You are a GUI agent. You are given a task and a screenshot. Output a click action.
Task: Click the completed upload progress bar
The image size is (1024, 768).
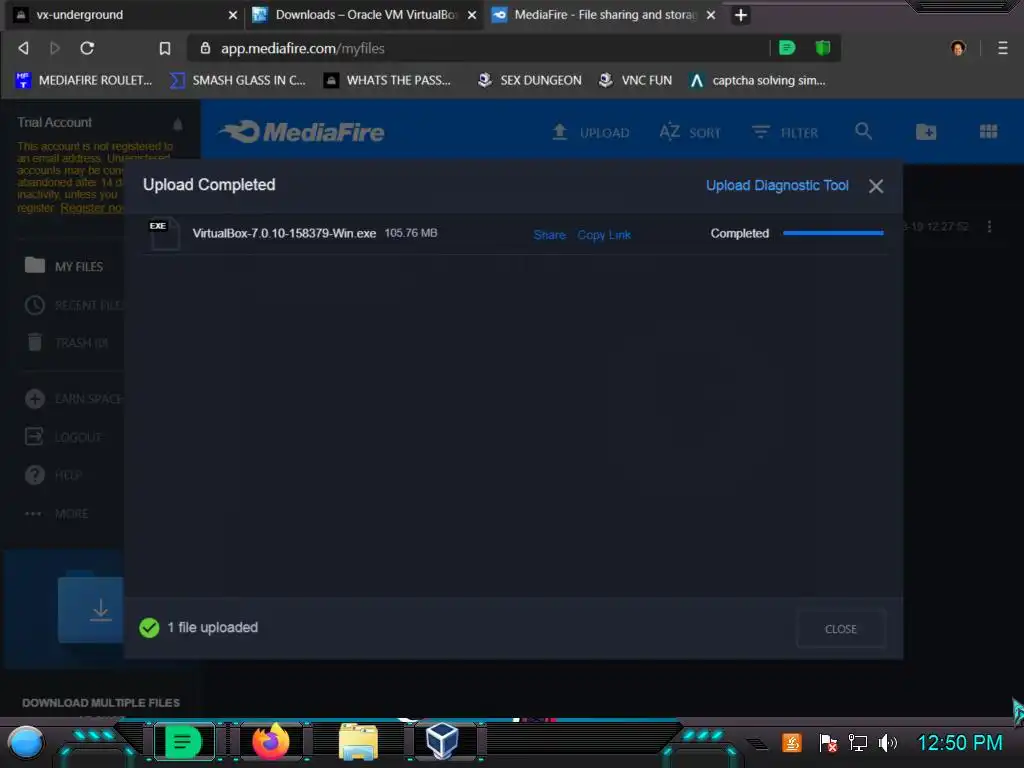coord(833,233)
